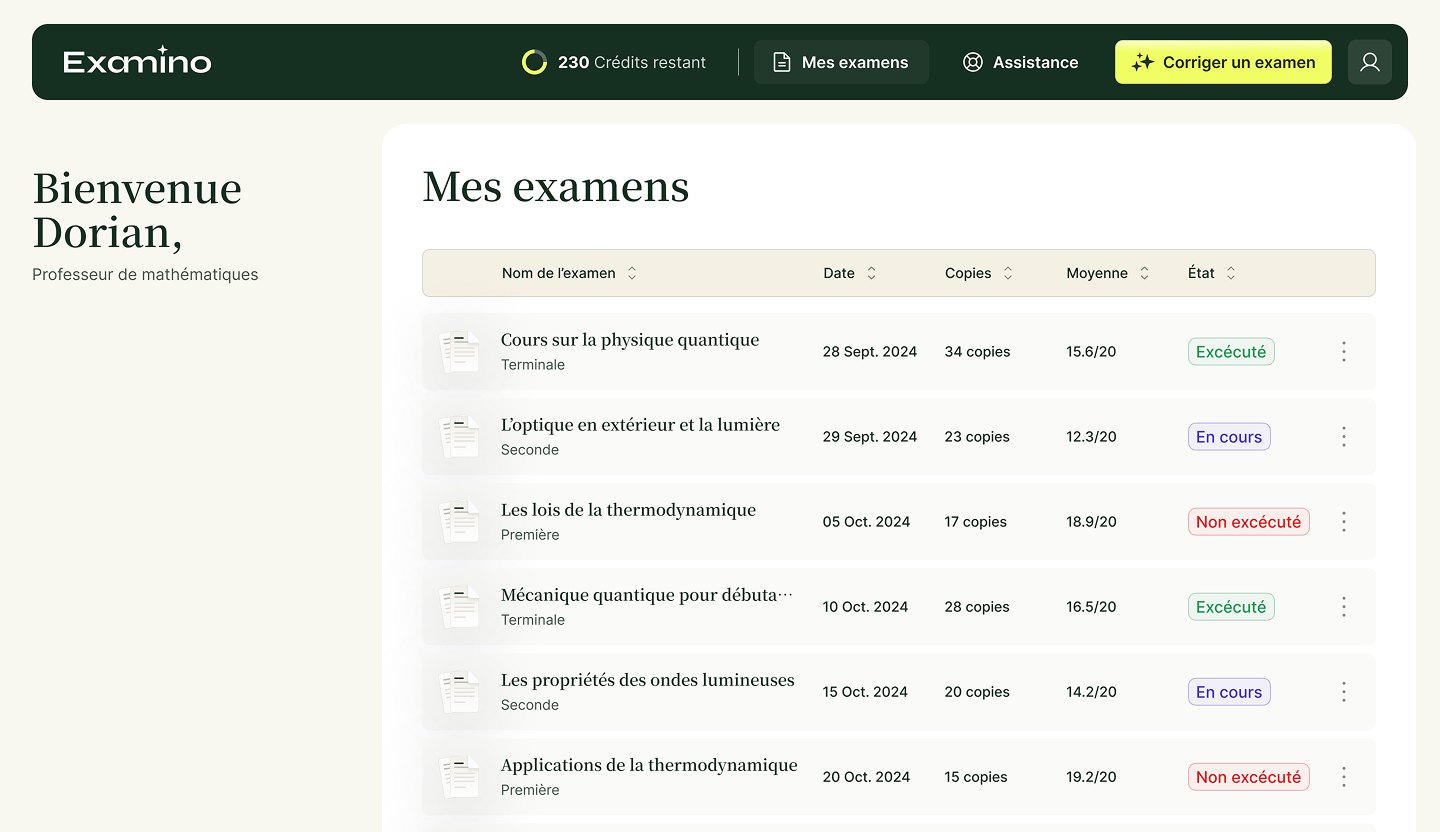Click the credits remaining ring icon
Image resolution: width=1440 pixels, height=832 pixels.
pos(535,62)
